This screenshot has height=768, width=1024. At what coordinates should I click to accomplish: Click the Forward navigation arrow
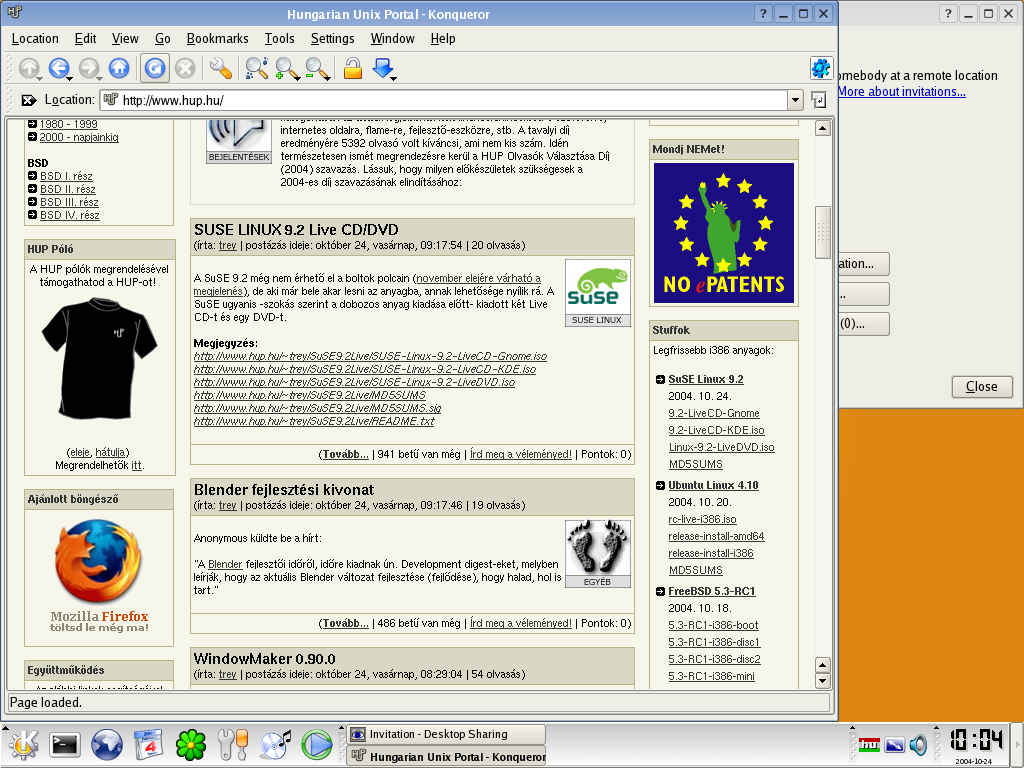[89, 68]
